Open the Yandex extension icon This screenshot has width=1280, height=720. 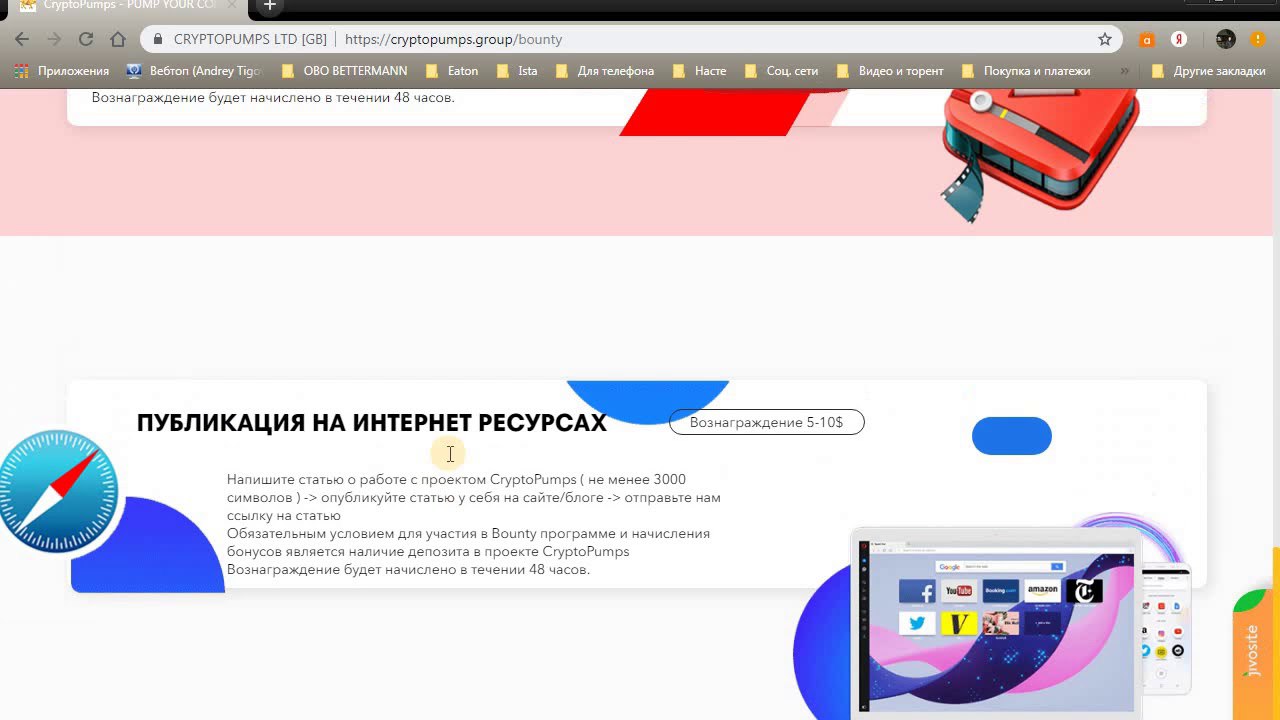pyautogui.click(x=1180, y=40)
